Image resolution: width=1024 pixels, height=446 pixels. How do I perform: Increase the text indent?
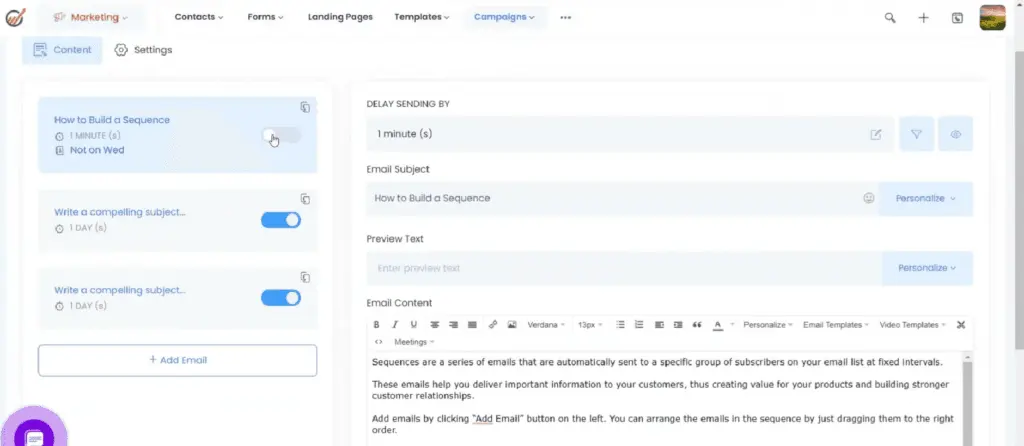pyautogui.click(x=678, y=325)
